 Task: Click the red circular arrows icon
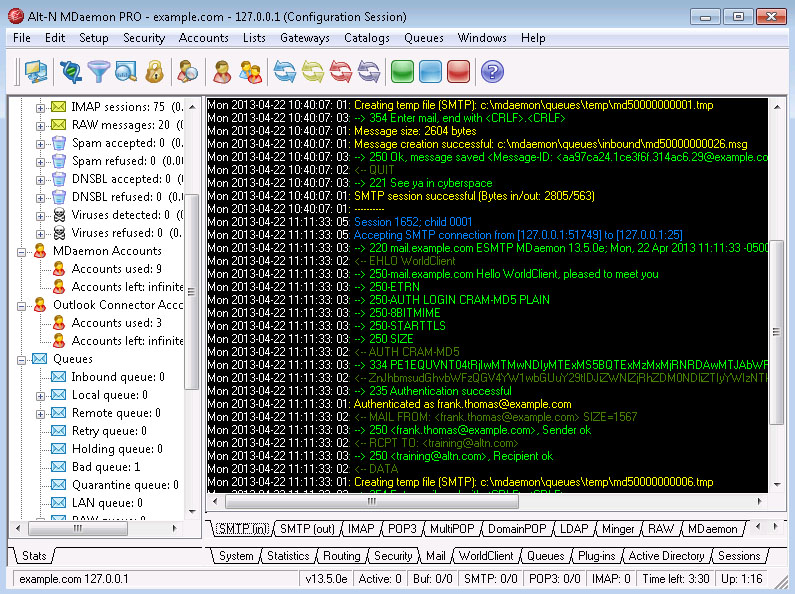[x=341, y=71]
